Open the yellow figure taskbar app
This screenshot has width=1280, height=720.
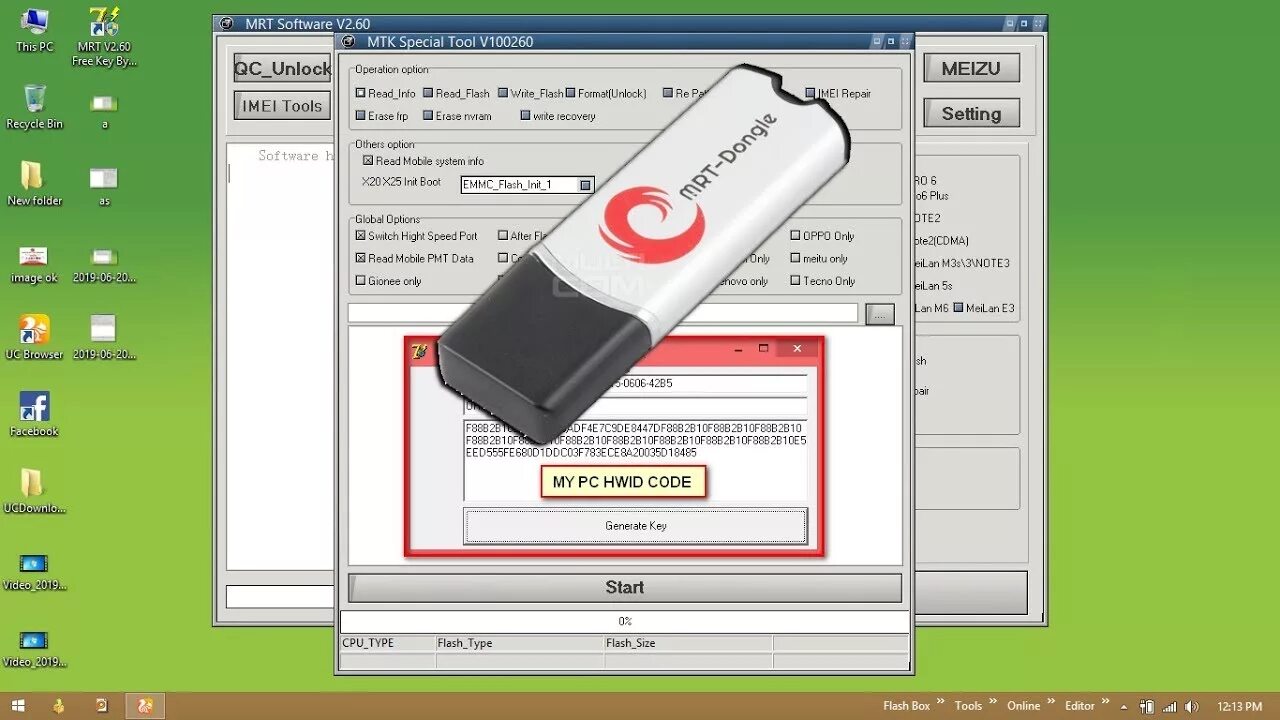60,705
